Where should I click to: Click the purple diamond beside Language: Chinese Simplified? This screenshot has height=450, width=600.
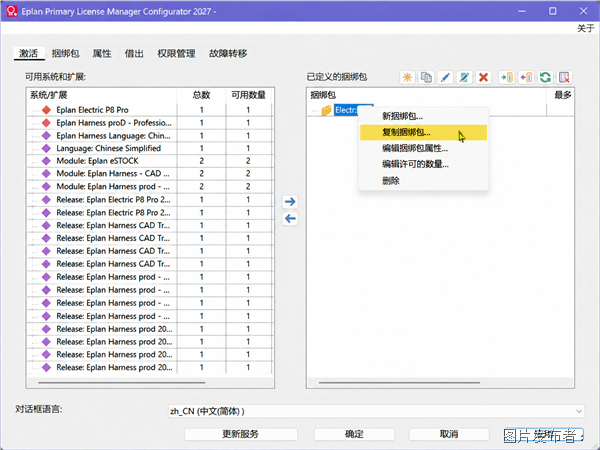[46, 148]
